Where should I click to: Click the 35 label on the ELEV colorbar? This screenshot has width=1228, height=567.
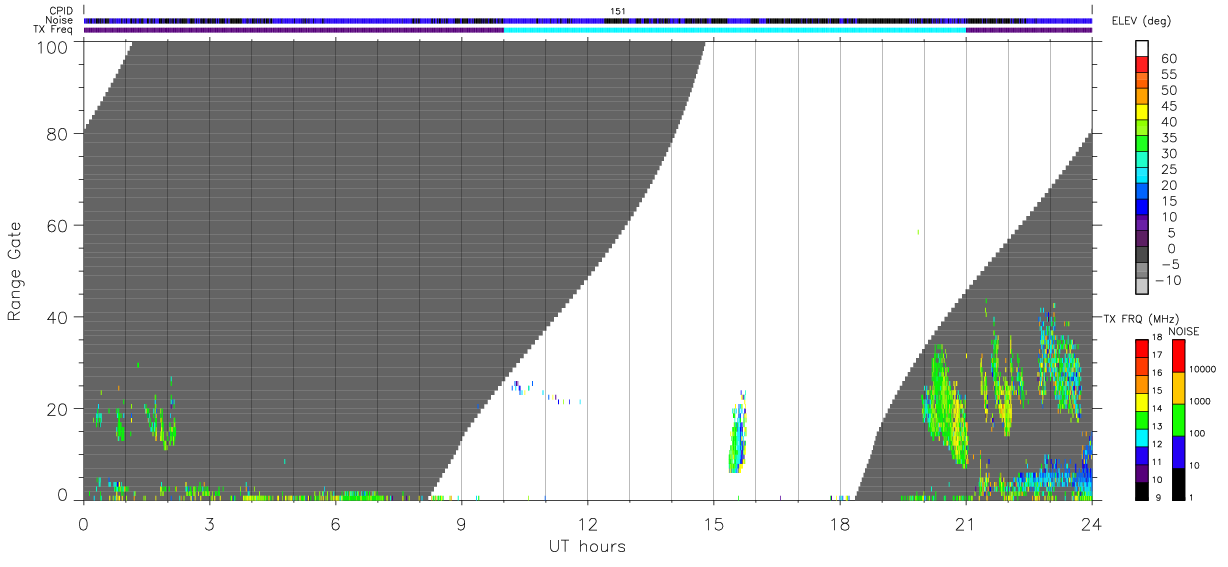(x=1168, y=138)
